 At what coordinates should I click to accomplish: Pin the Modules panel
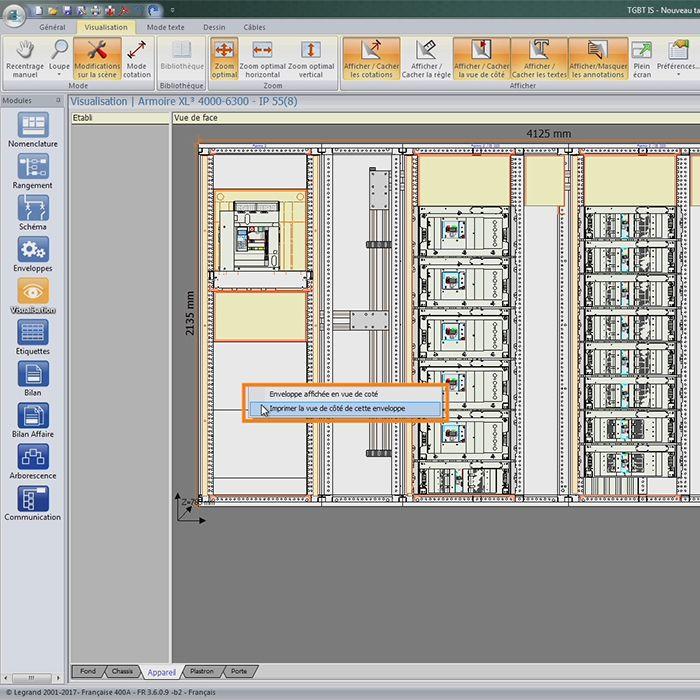pyautogui.click(x=58, y=100)
